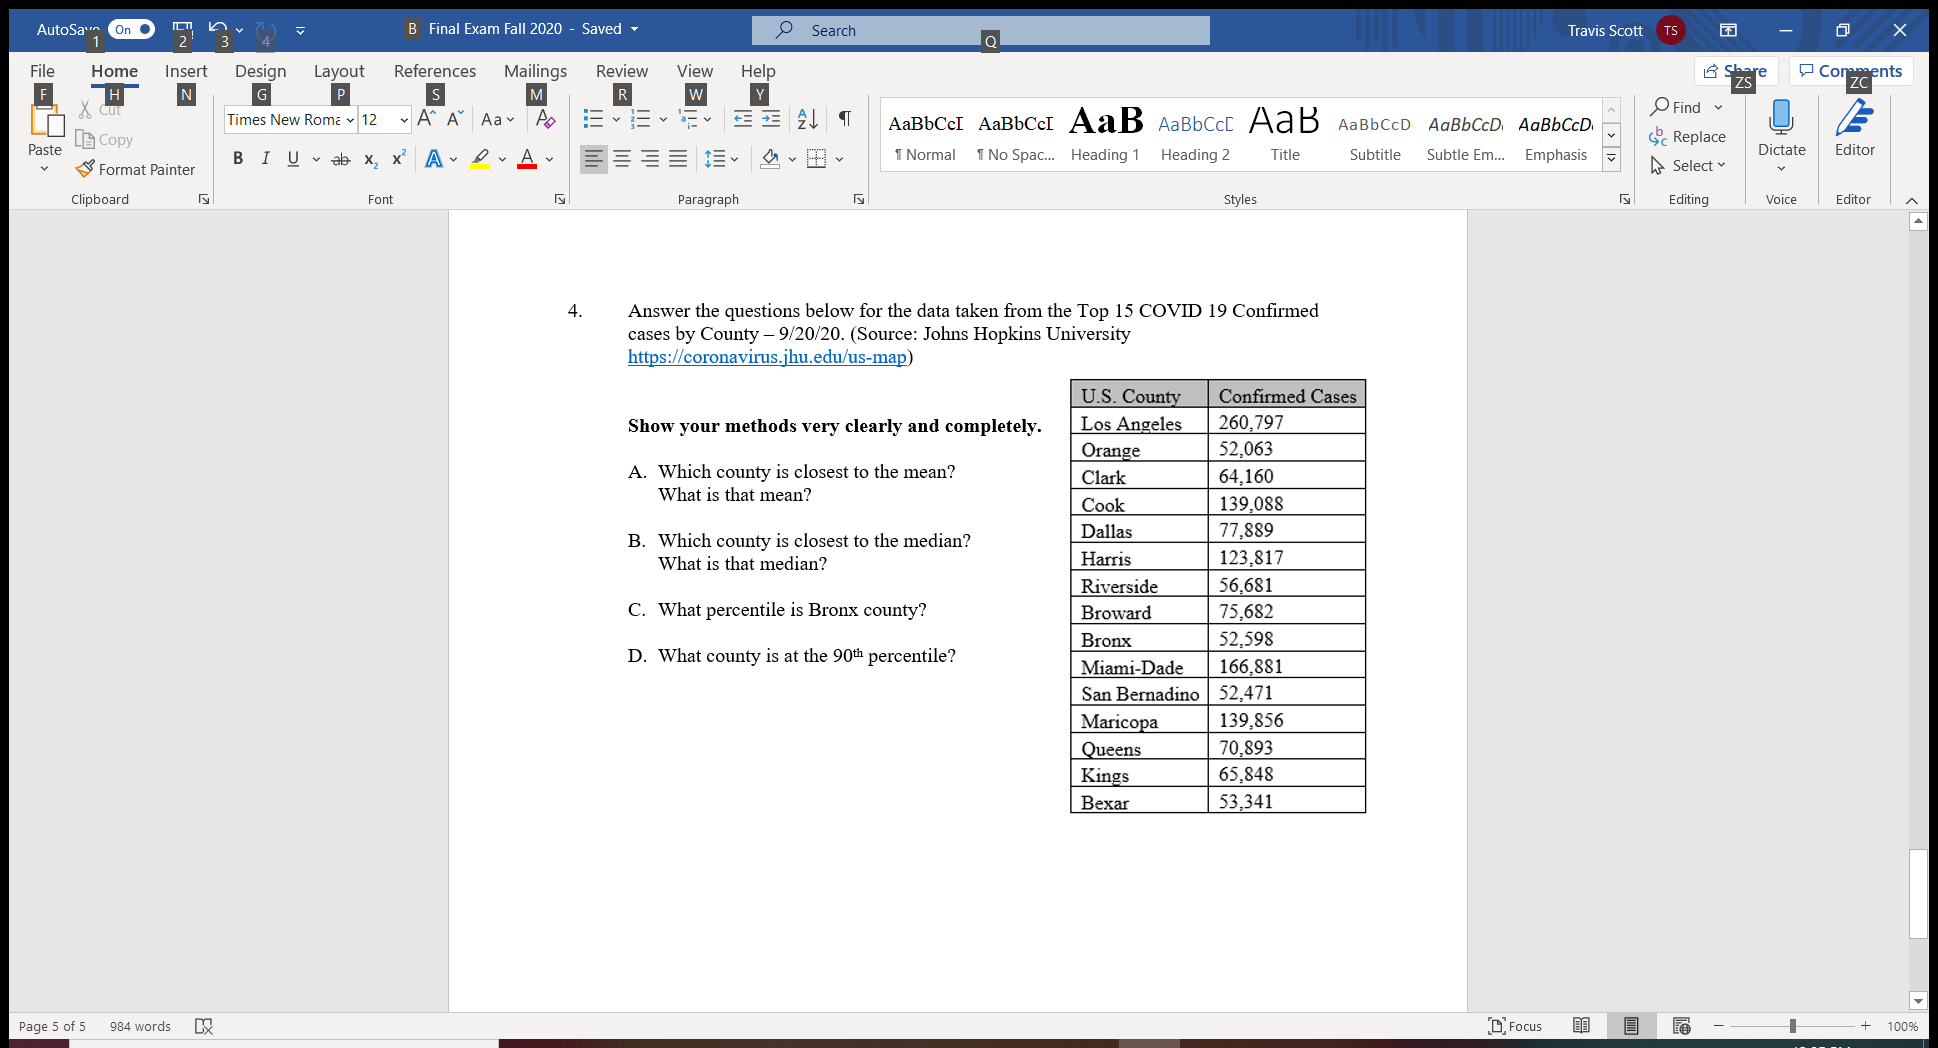Toggle paragraph marks display
Screen dimensions: 1938x1048
pos(843,119)
